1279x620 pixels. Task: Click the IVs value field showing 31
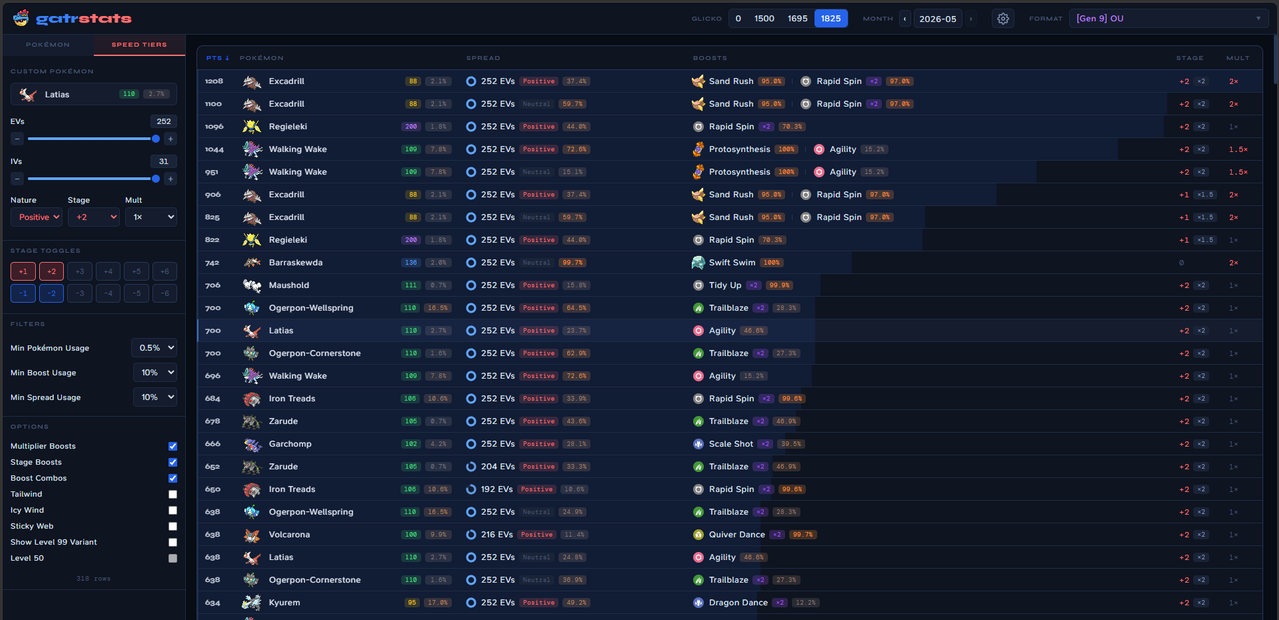162,161
